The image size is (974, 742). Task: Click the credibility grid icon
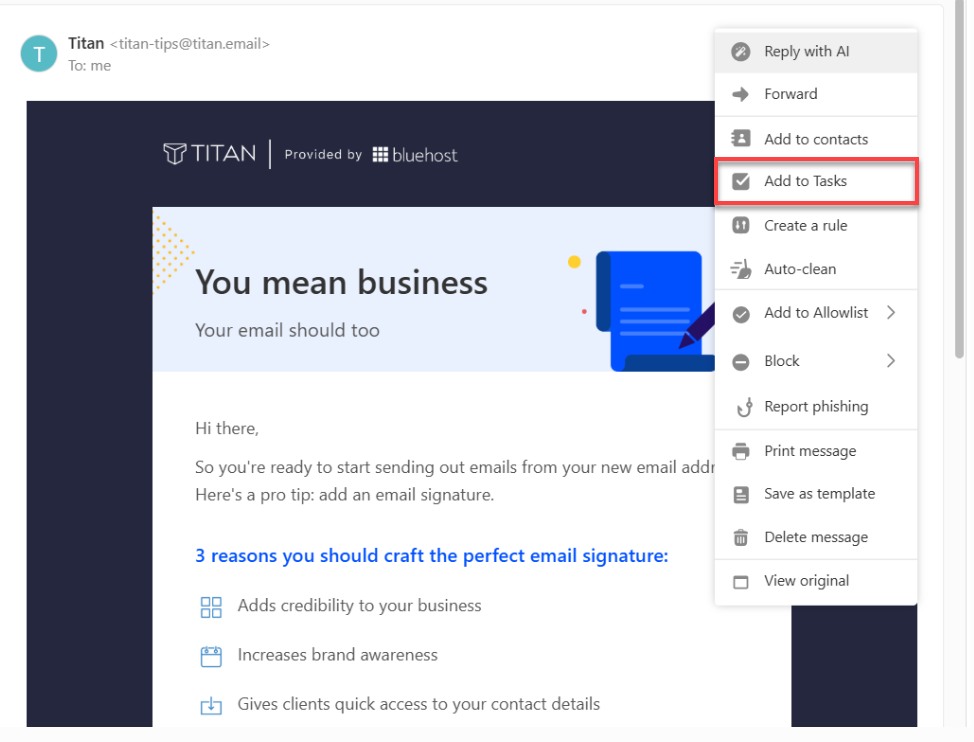211,607
